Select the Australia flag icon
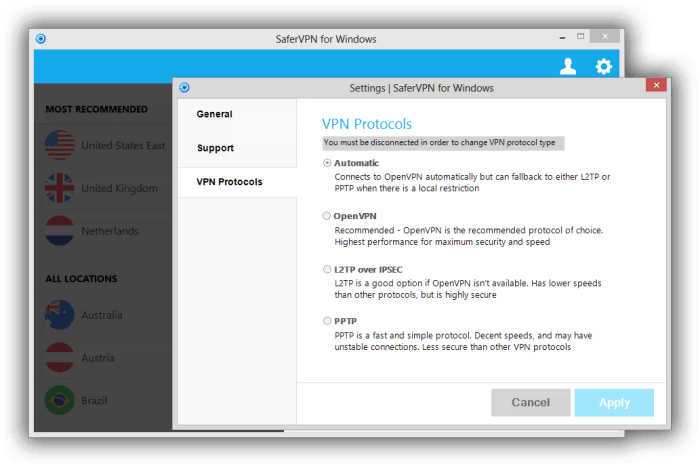The height and width of the screenshot is (466, 700). click(59, 315)
